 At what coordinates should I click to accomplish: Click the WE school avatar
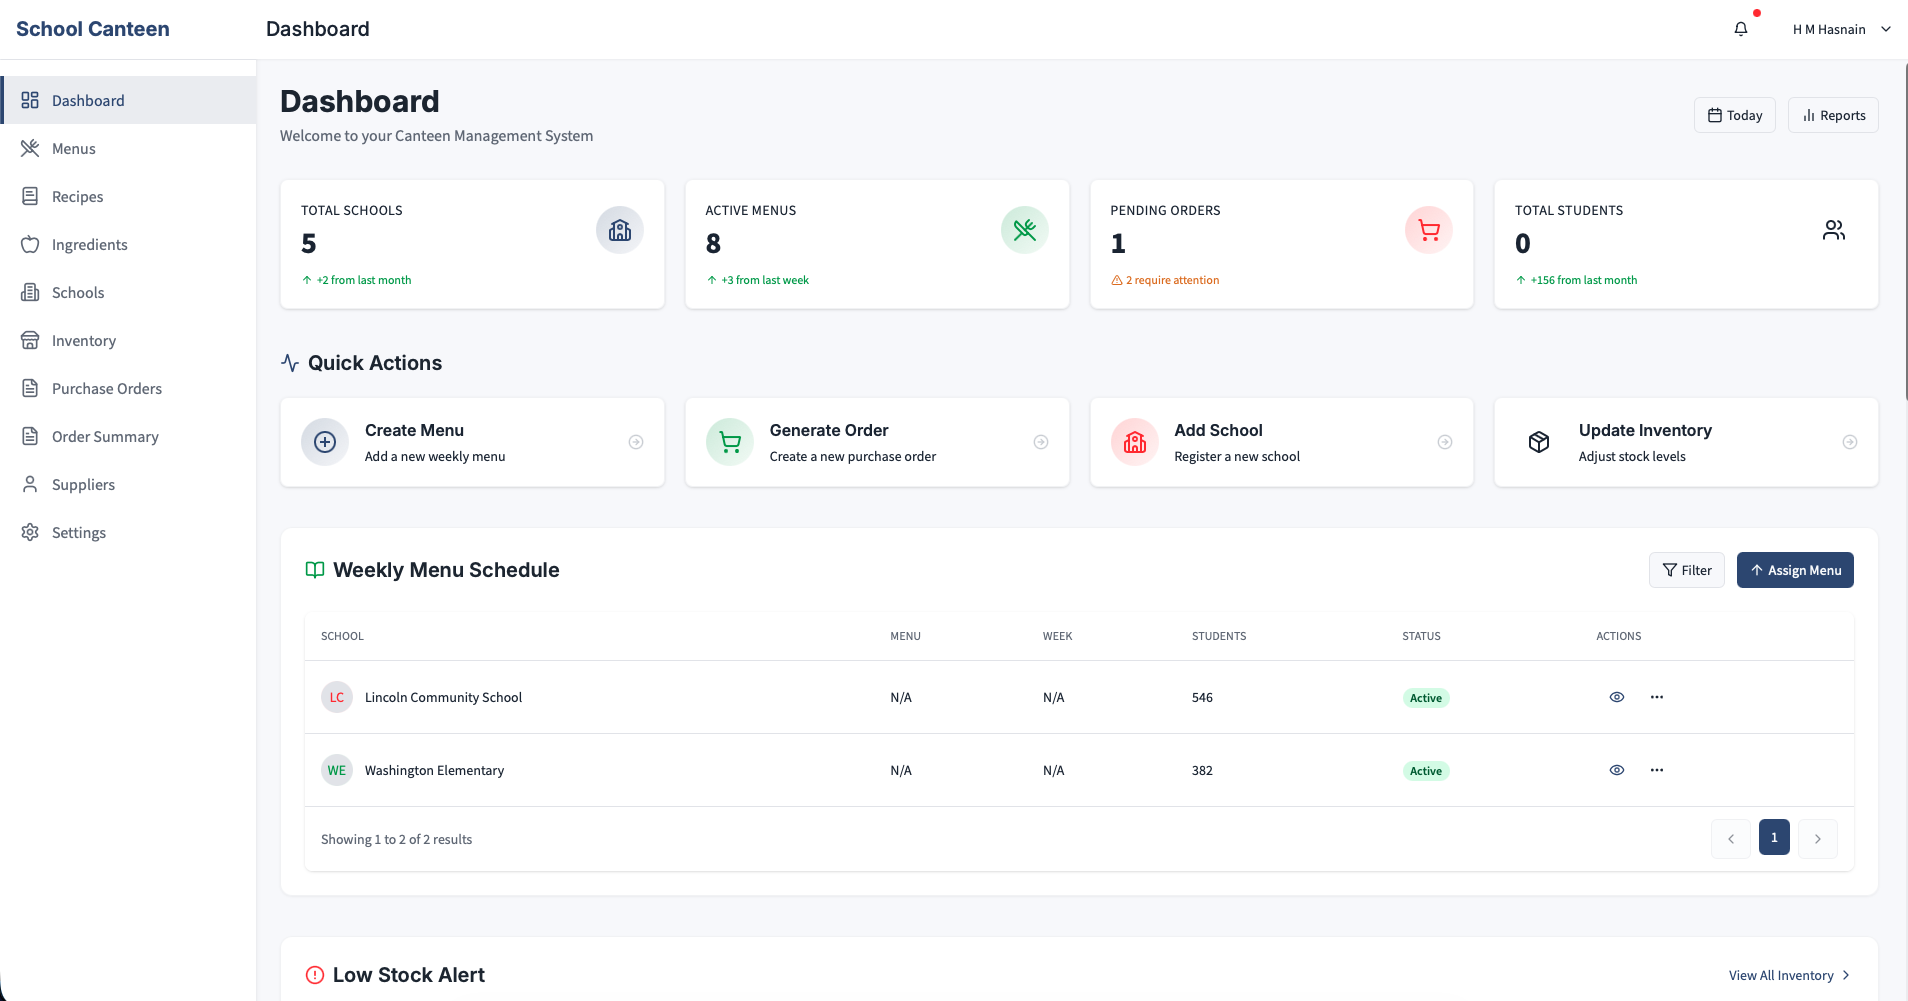pyautogui.click(x=337, y=770)
